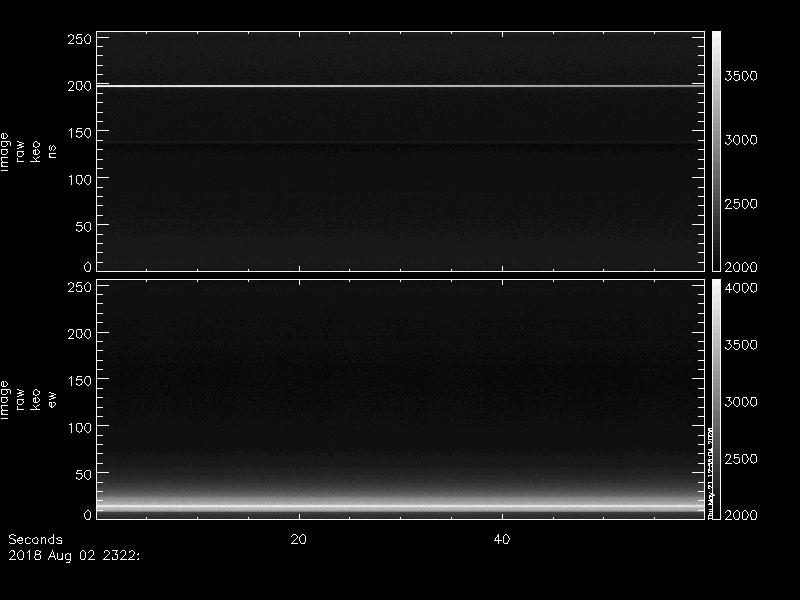
Task: Click the top plot's y-axis label '200'
Action: (x=80, y=86)
